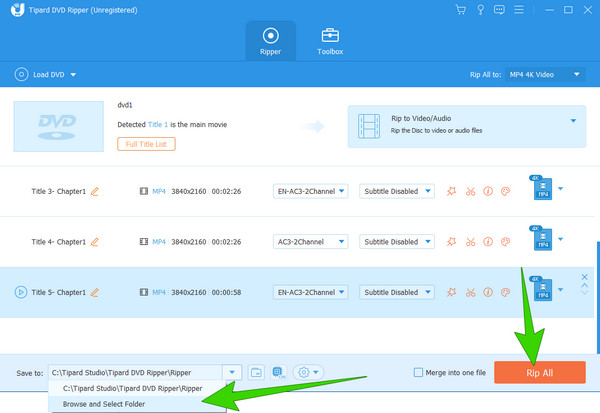This screenshot has width=600, height=413.
Task: Open the info icon for Title 5
Action: click(x=488, y=292)
